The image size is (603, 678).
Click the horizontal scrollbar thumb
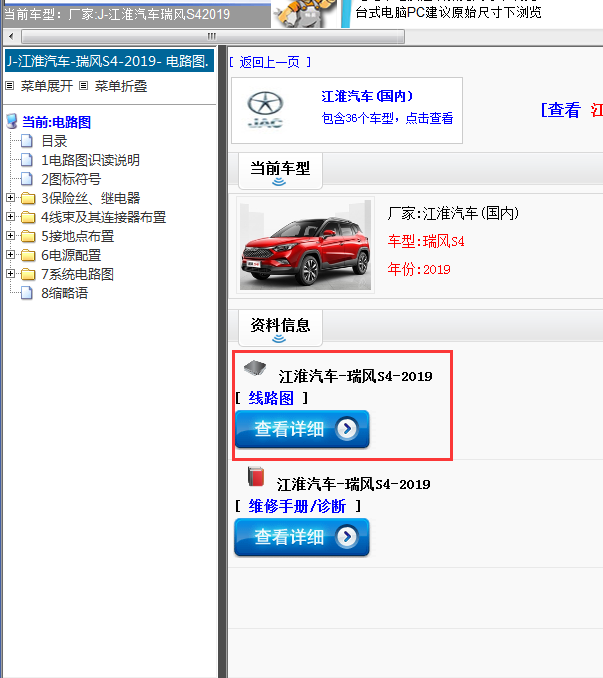[213, 36]
